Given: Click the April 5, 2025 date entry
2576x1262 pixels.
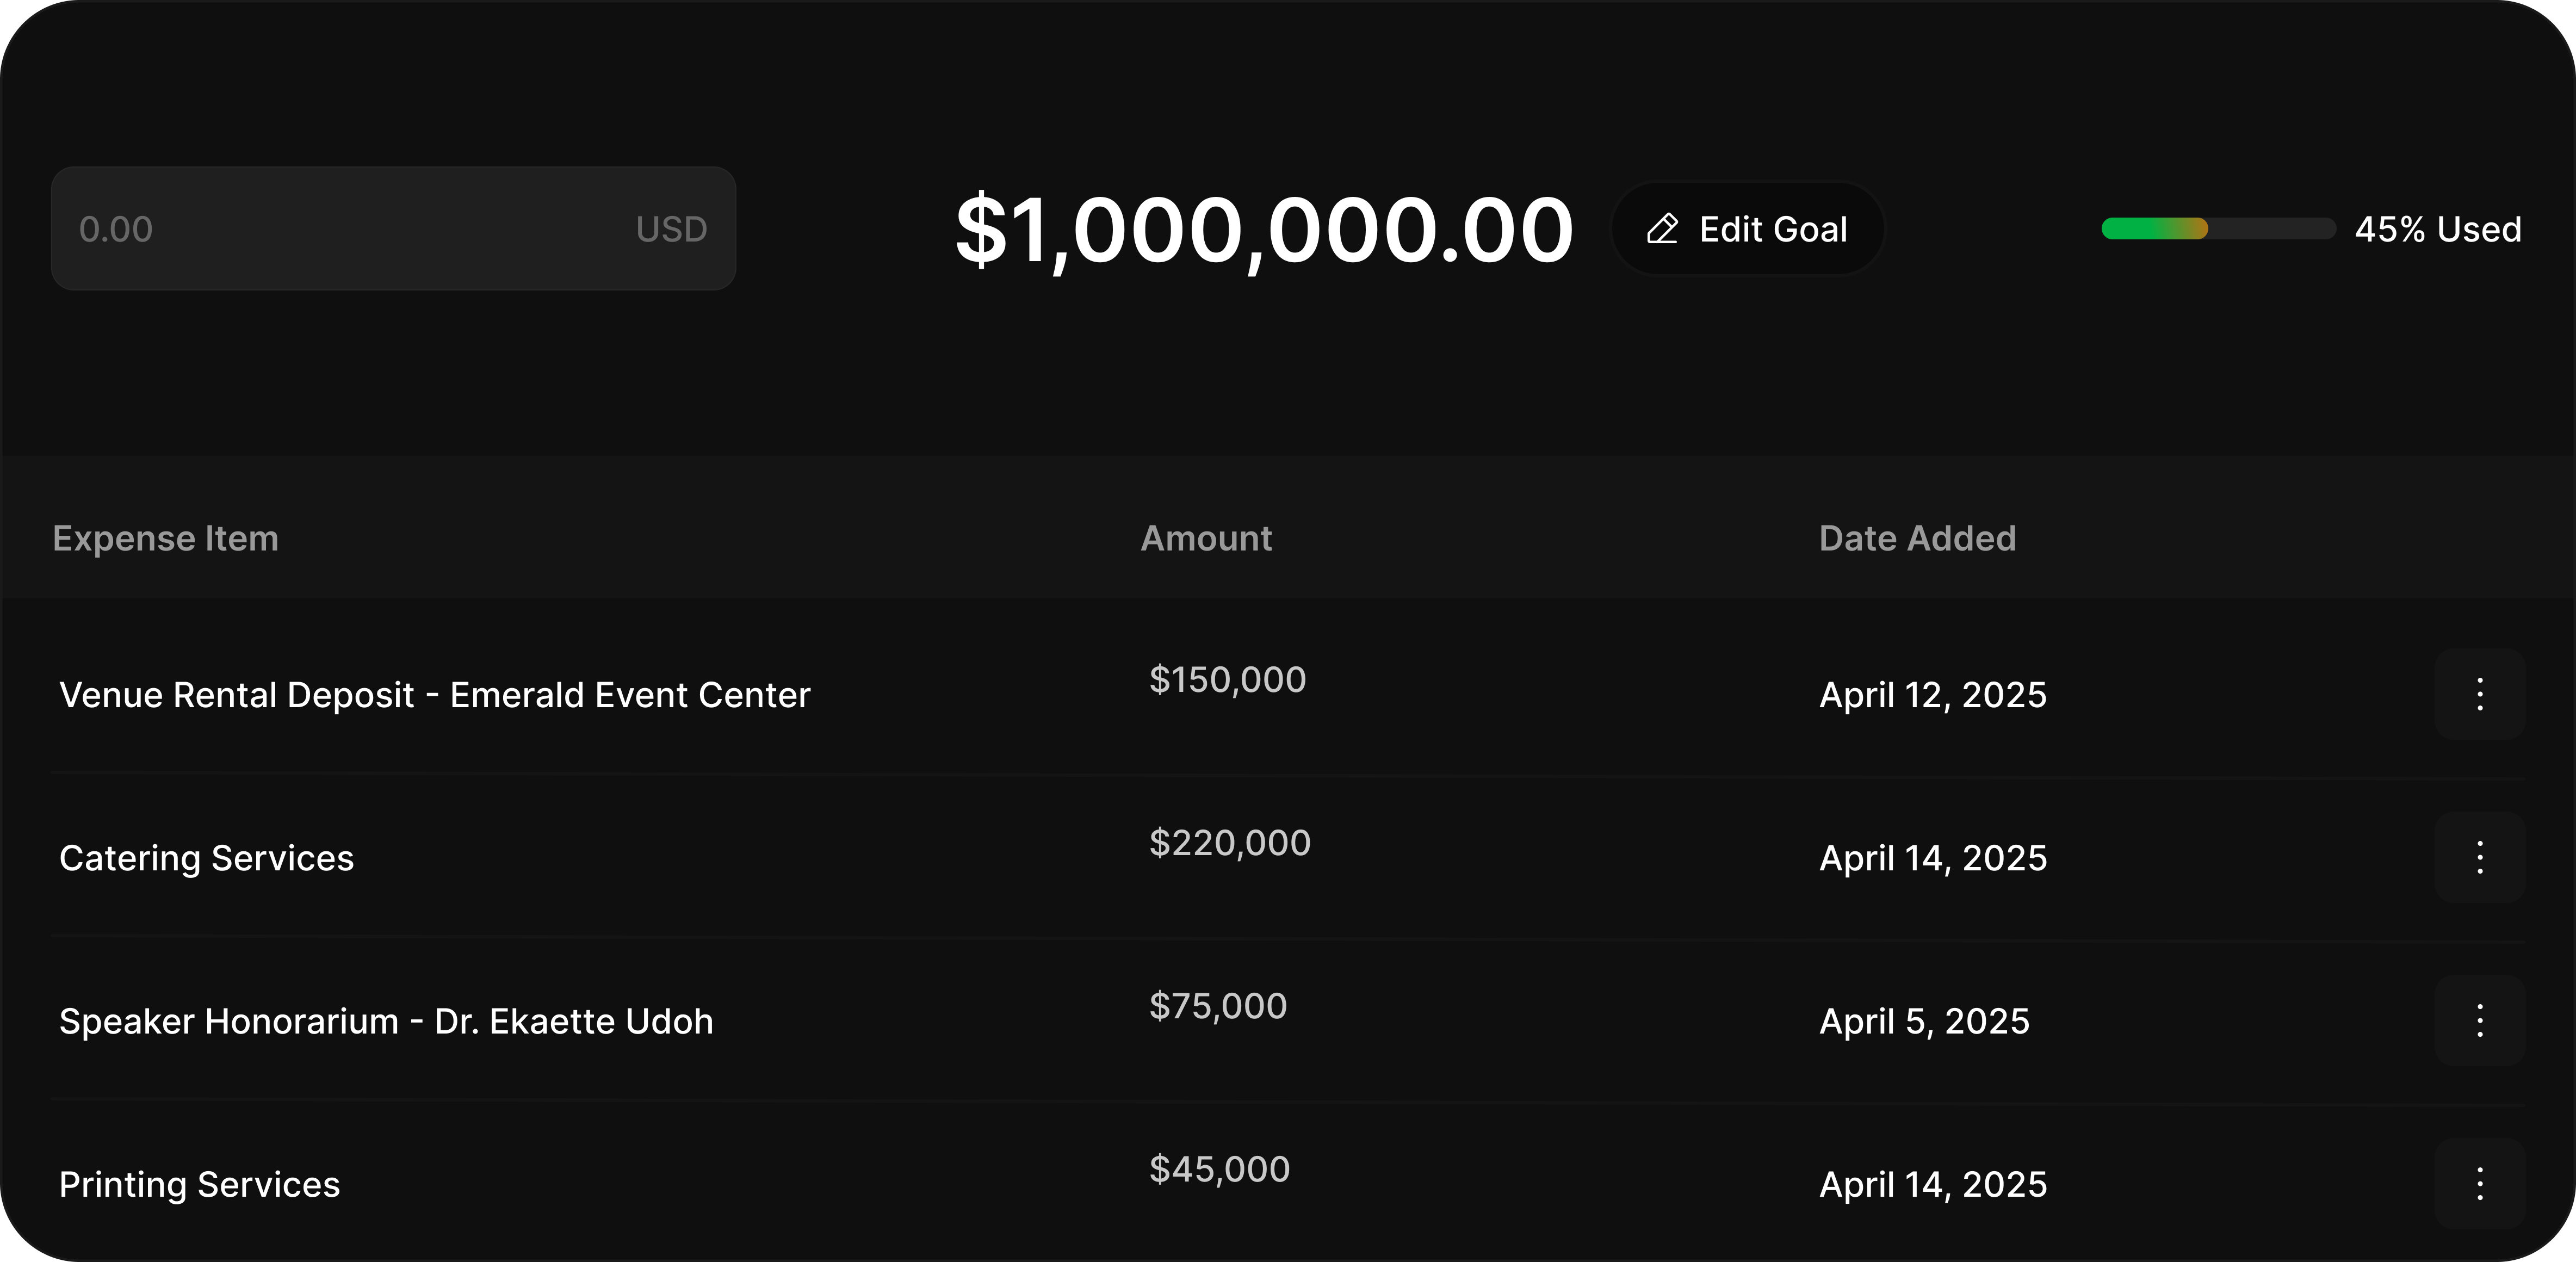Looking at the screenshot, I should (1924, 1020).
